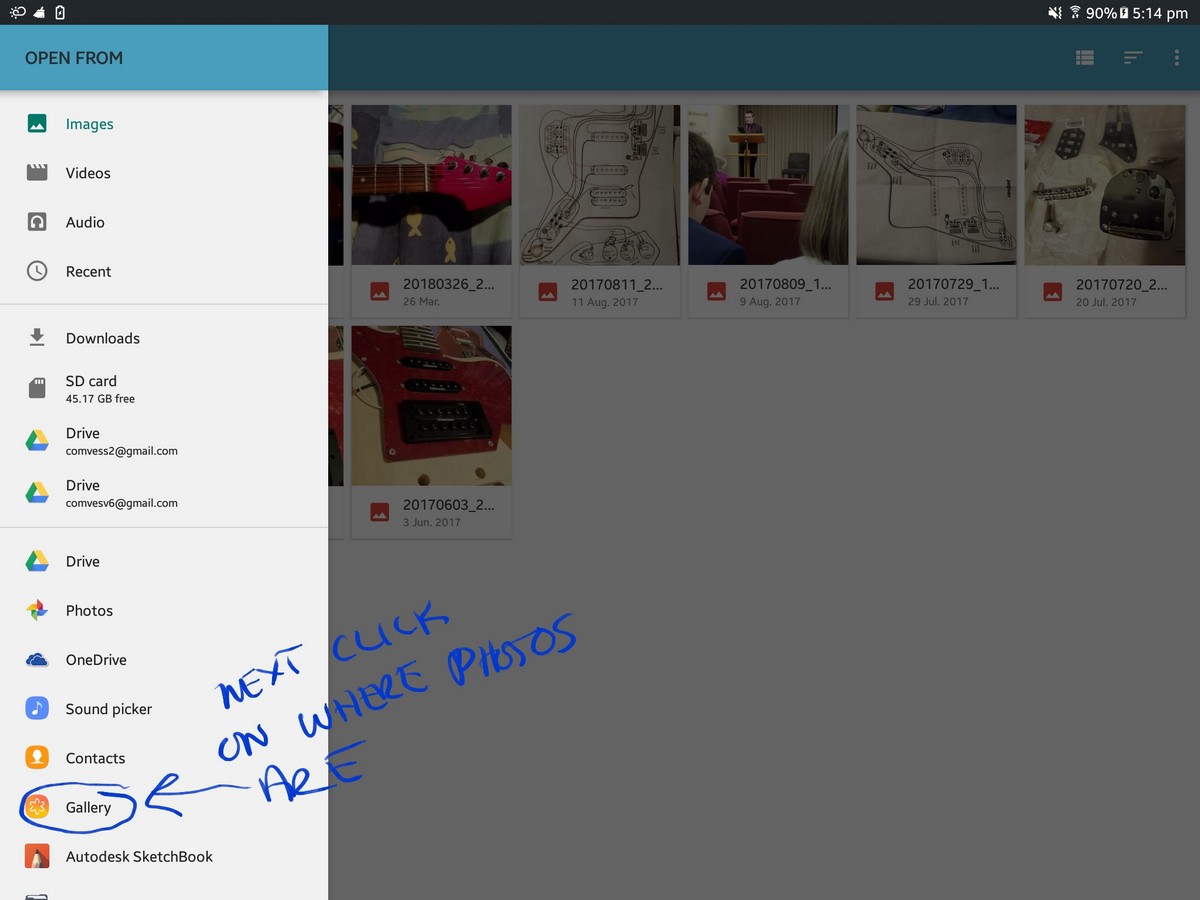Choose OneDrive as the source
The height and width of the screenshot is (900, 1200).
click(96, 660)
